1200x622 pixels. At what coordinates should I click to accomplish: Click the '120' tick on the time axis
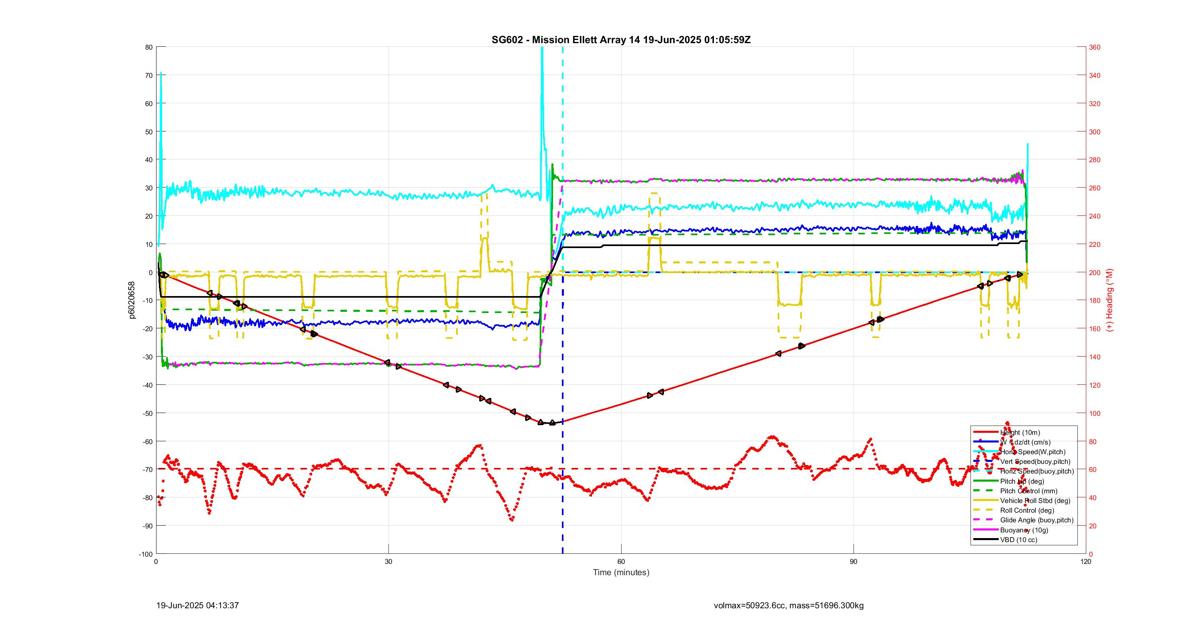(1086, 561)
